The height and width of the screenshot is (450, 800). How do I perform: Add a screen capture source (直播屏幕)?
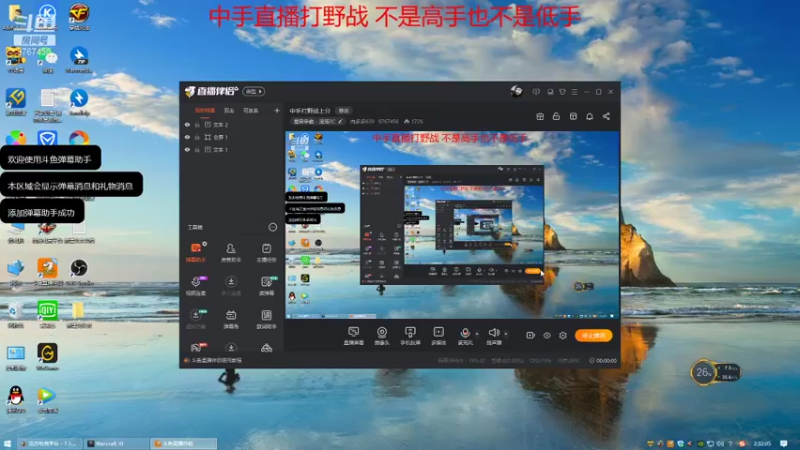(x=354, y=336)
